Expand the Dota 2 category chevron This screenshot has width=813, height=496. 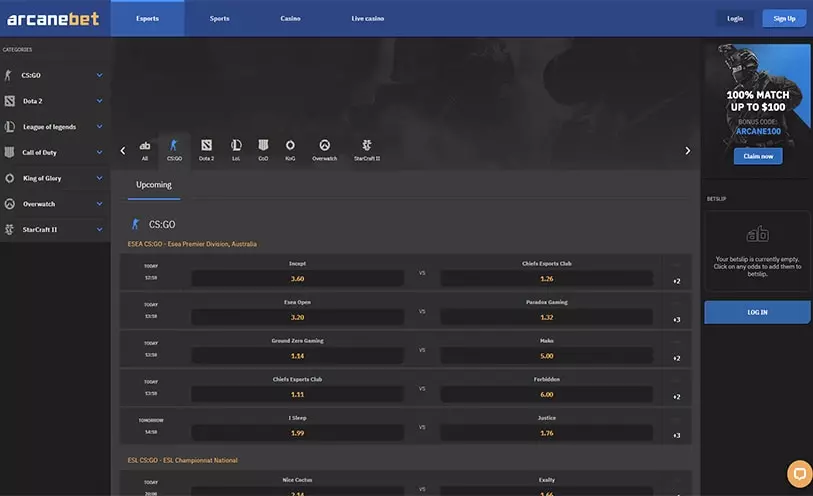(x=100, y=101)
